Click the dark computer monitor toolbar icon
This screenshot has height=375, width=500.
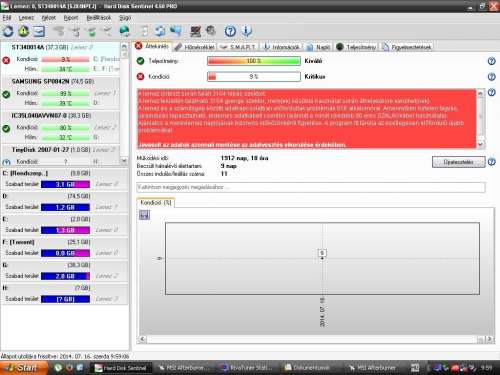point(195,31)
